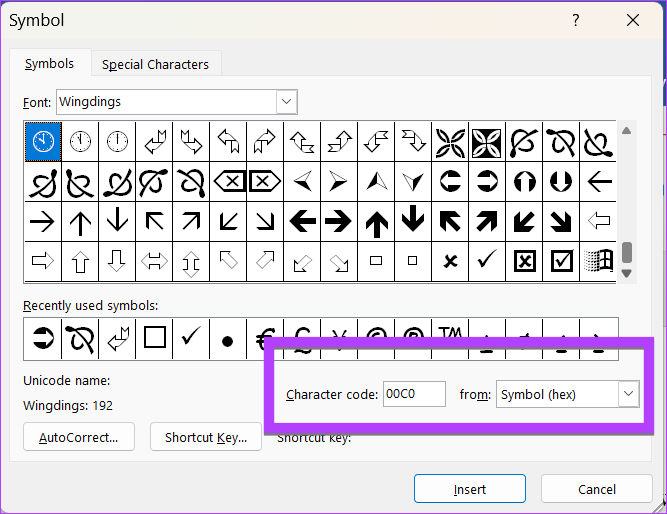Open the Font dropdown showing Wingdings

pyautogui.click(x=287, y=102)
